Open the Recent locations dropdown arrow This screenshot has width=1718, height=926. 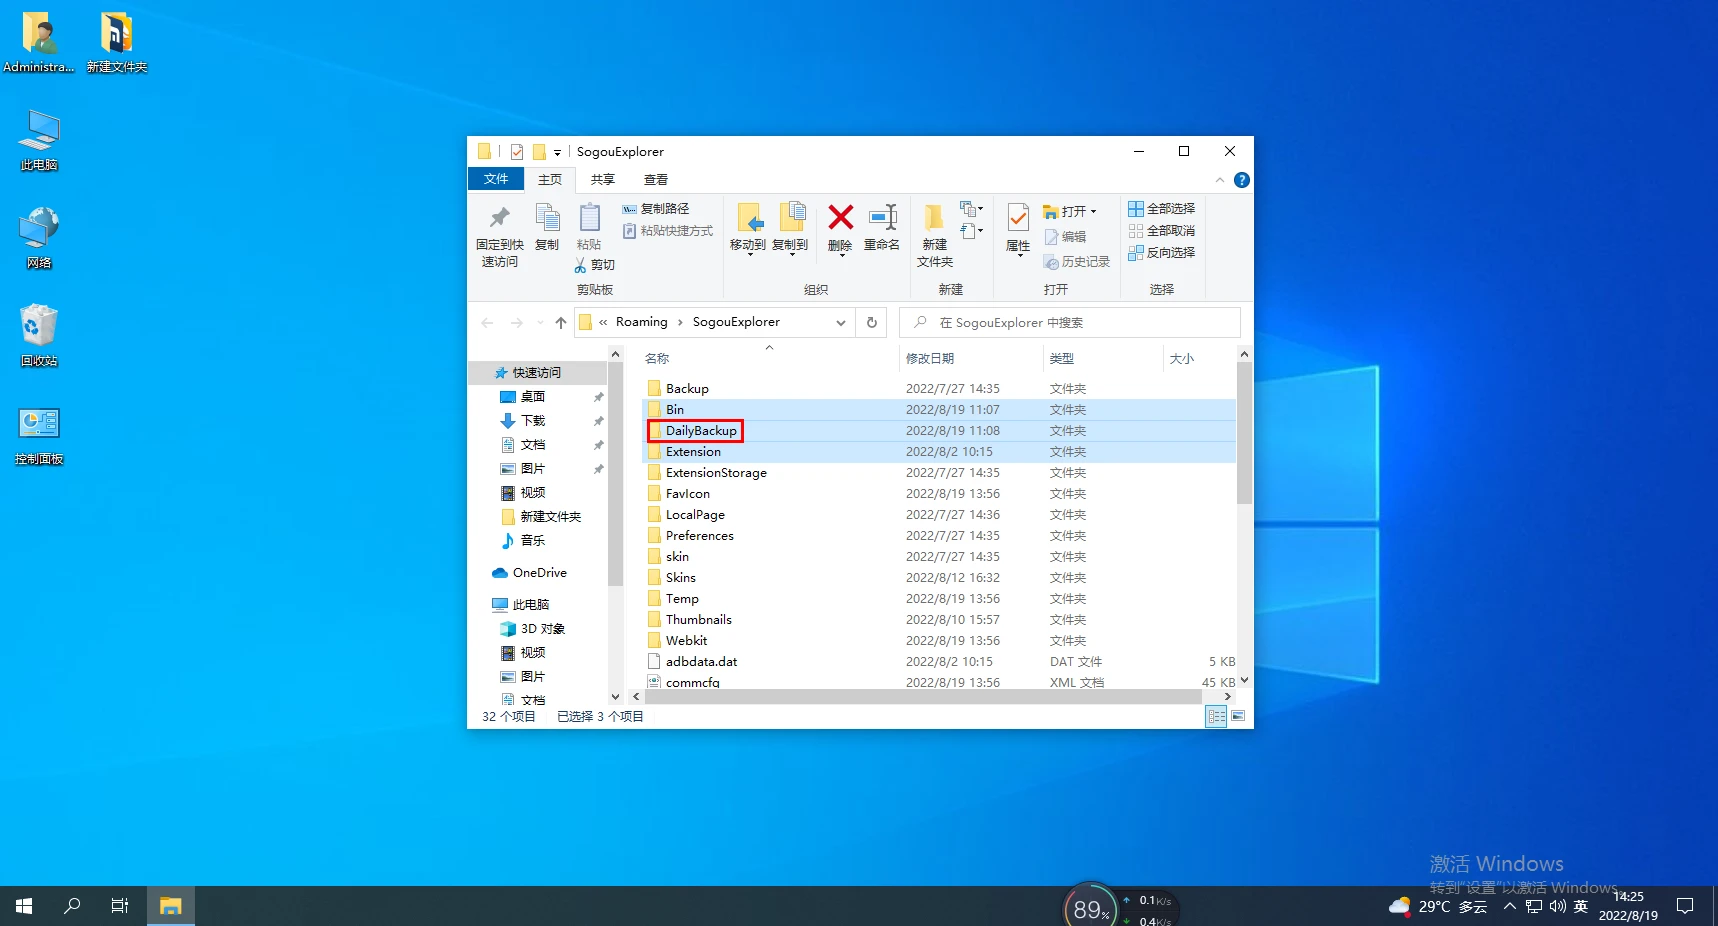(540, 322)
